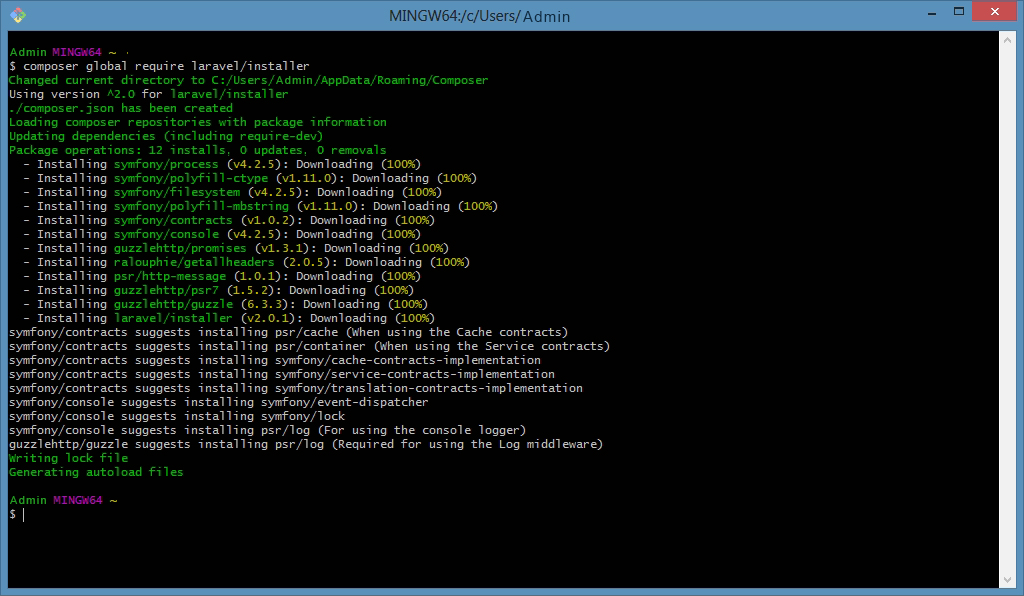1024x596 pixels.
Task: Click the 'Installing symfony/console (v4.2.5)' line
Action: [222, 234]
